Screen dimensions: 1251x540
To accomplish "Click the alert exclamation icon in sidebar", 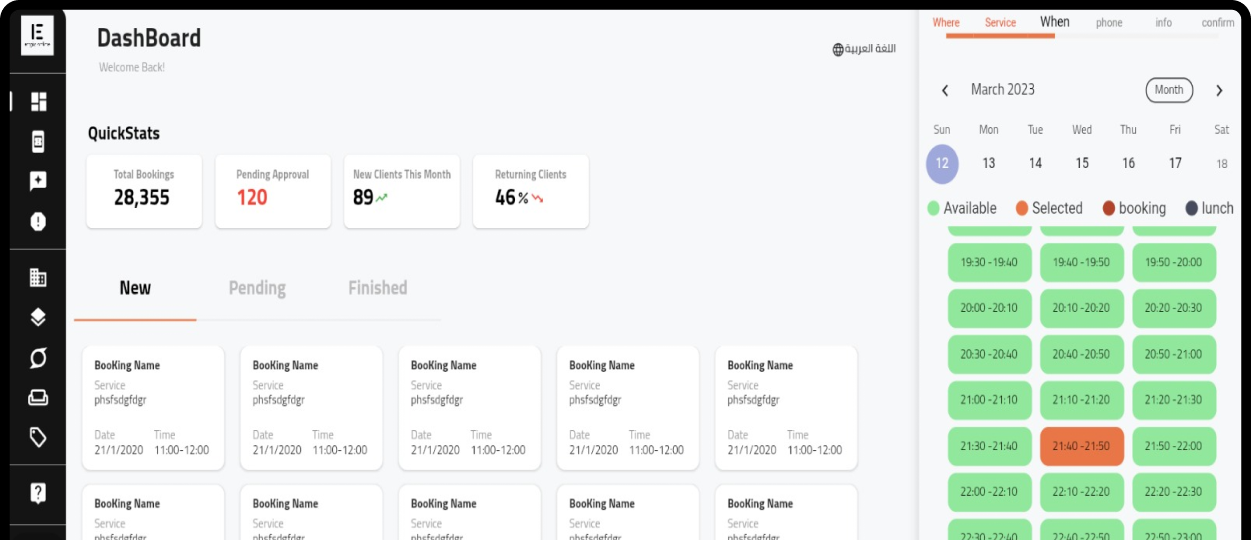I will tap(38, 222).
